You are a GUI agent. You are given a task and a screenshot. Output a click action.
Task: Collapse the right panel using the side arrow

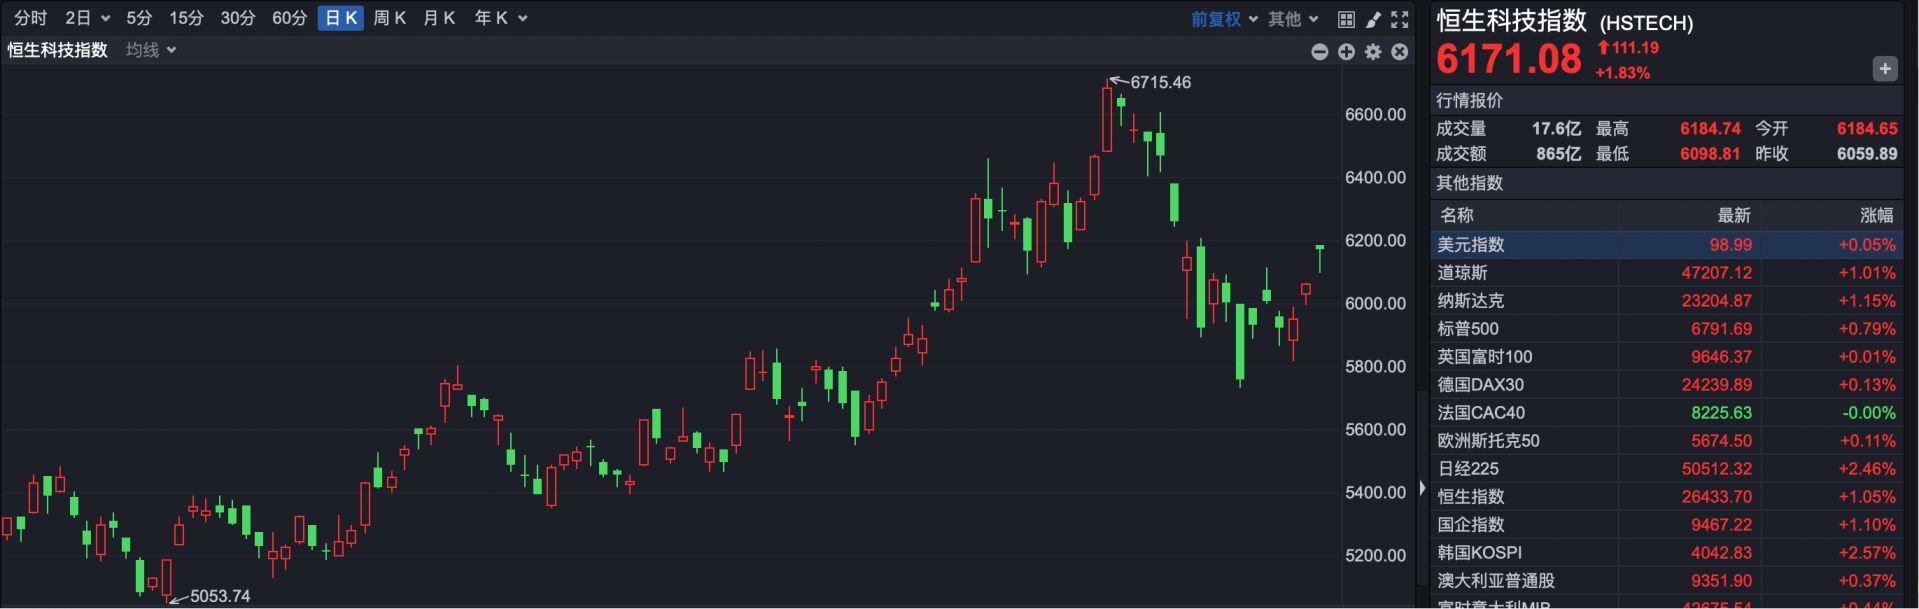tap(1422, 489)
